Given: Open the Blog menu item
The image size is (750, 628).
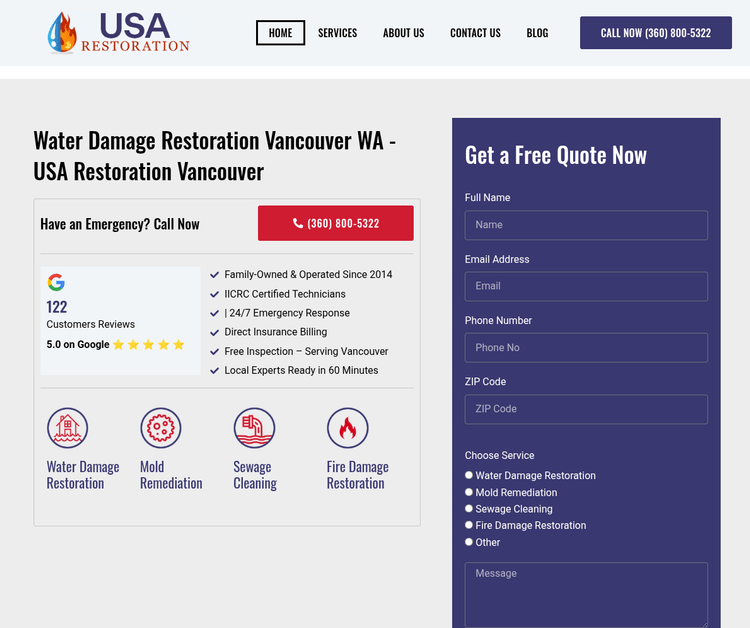Looking at the screenshot, I should point(538,33).
